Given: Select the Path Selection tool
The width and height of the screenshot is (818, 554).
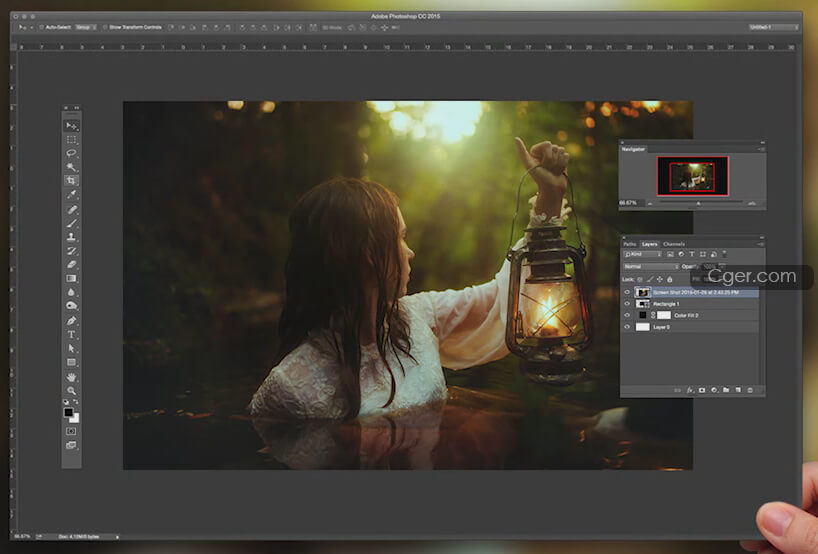Looking at the screenshot, I should tap(71, 348).
